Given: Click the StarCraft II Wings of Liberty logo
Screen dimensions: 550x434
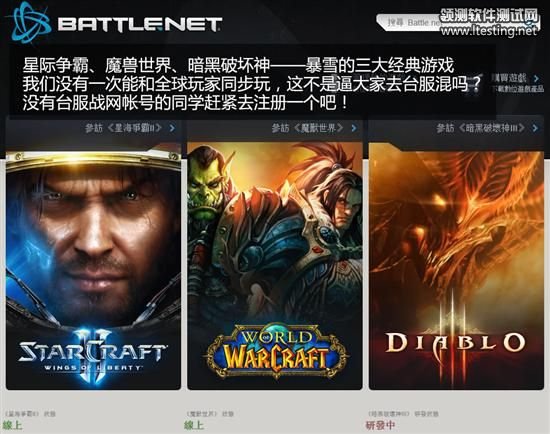Looking at the screenshot, I should [x=93, y=355].
